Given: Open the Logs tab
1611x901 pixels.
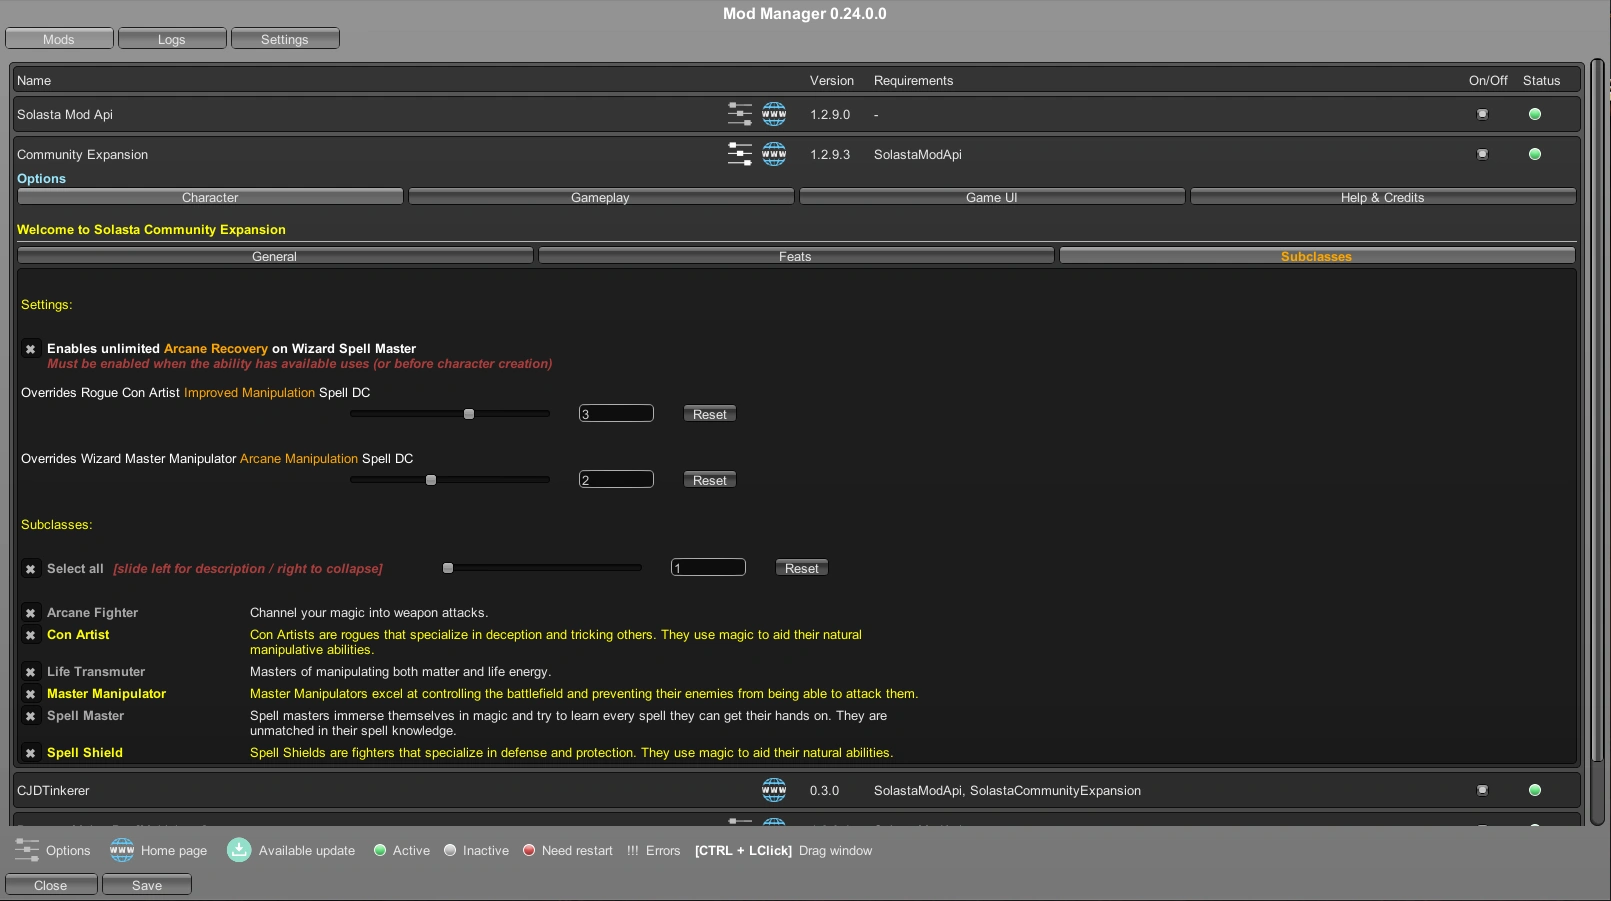Looking at the screenshot, I should point(172,39).
